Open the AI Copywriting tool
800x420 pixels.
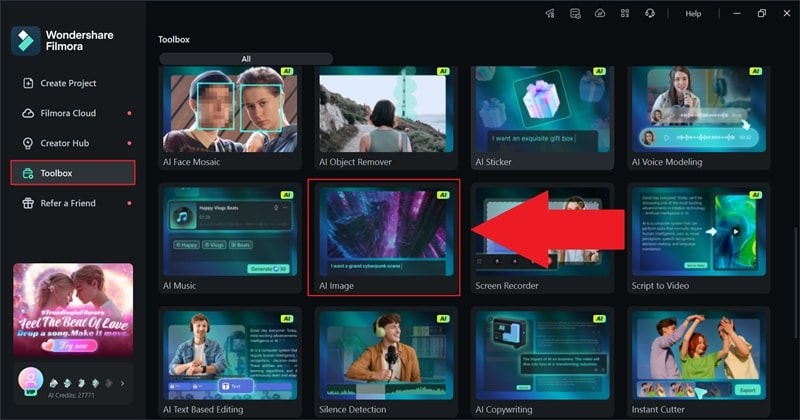(542, 362)
